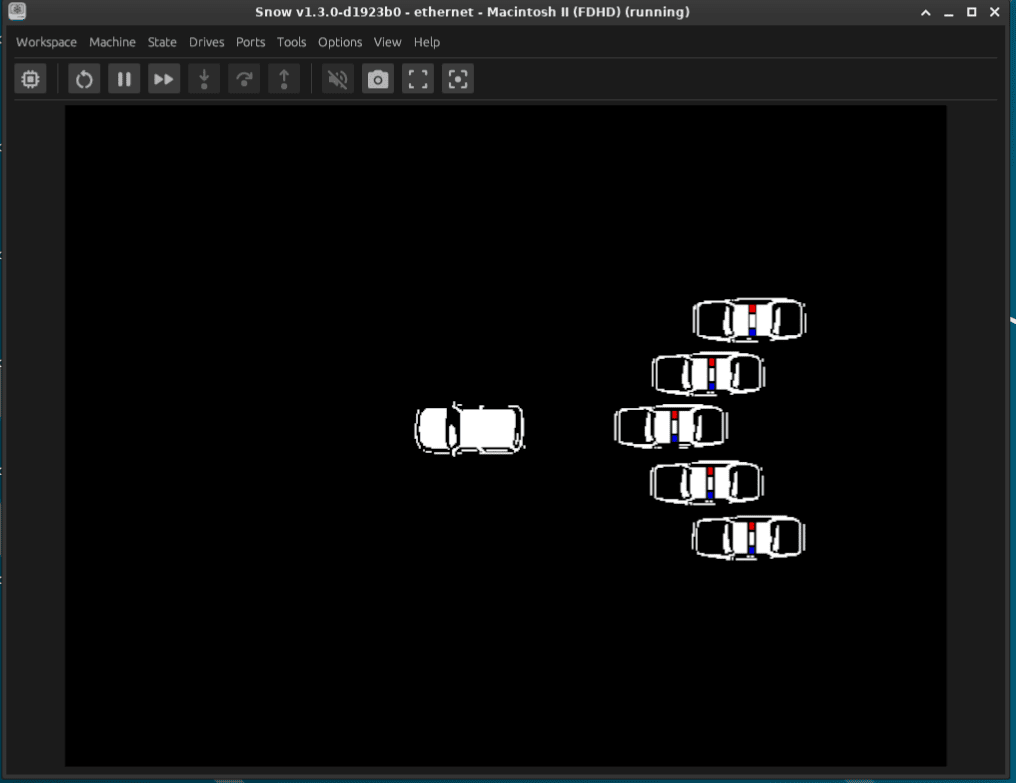Viewport: 1016px width, 783px height.
Task: Open the Options menu
Action: [x=340, y=42]
